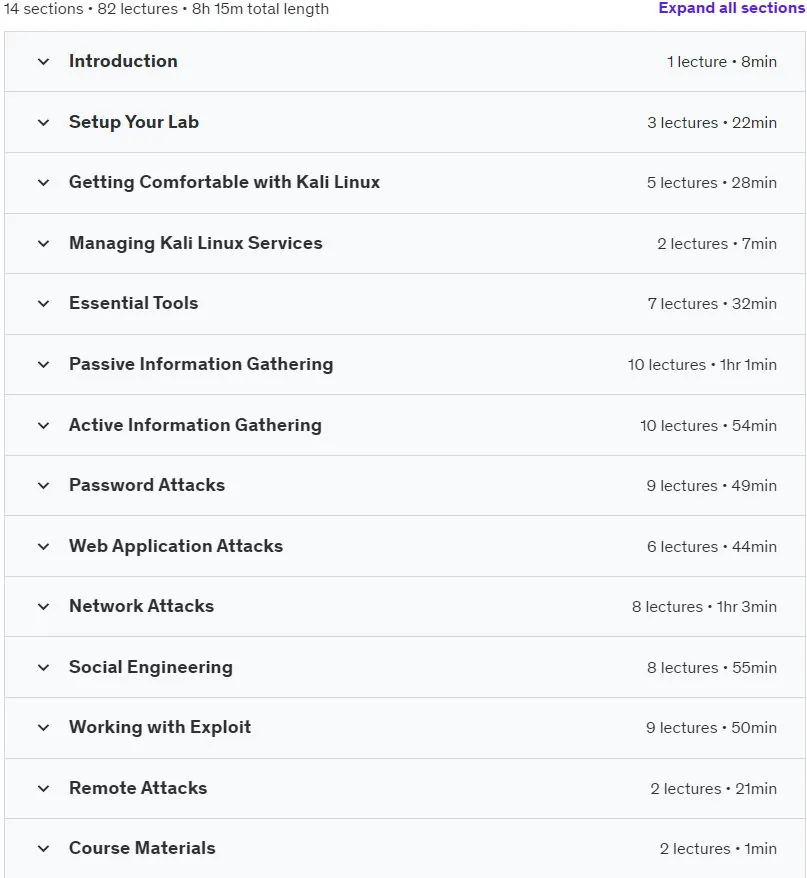Click the Active Information Gathering chevron icon

point(43,426)
